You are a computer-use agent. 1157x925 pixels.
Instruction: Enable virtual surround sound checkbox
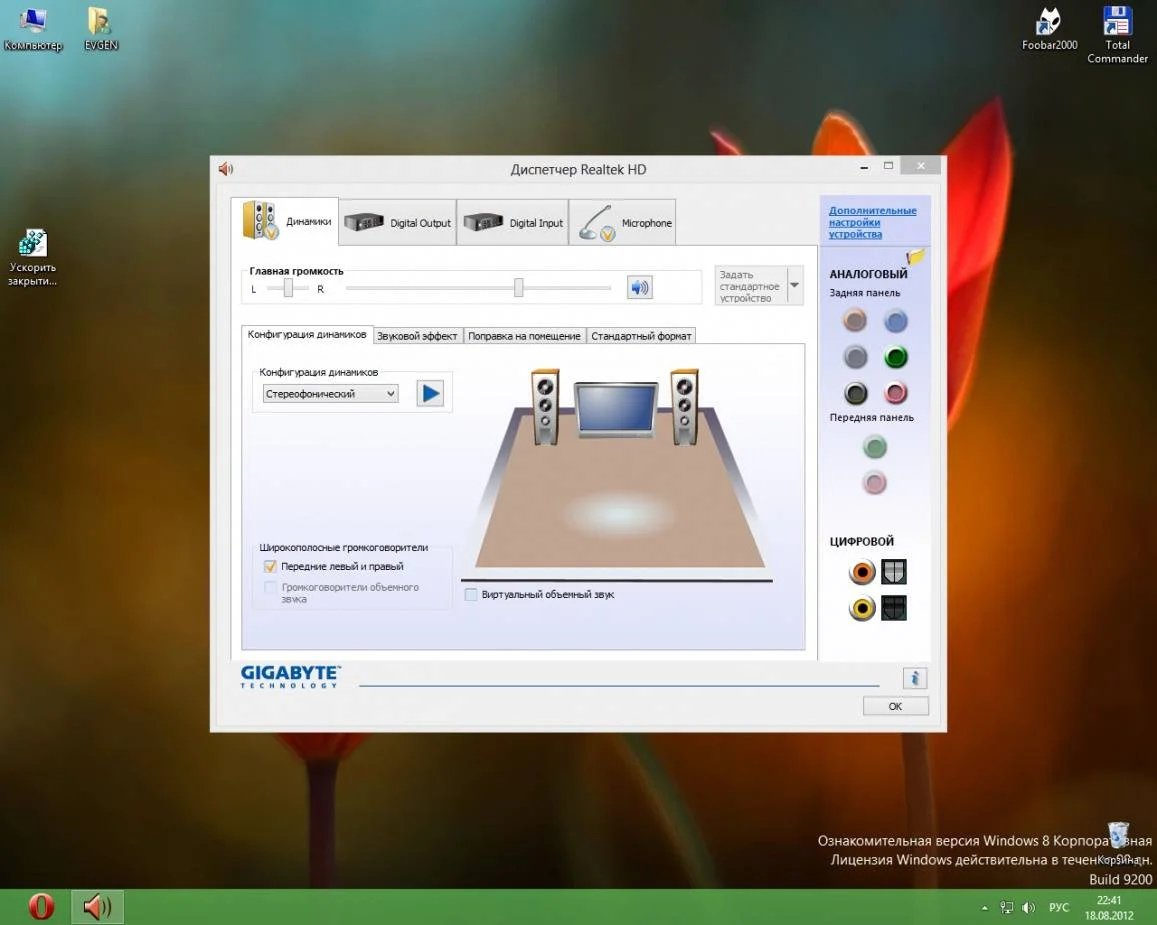click(472, 595)
